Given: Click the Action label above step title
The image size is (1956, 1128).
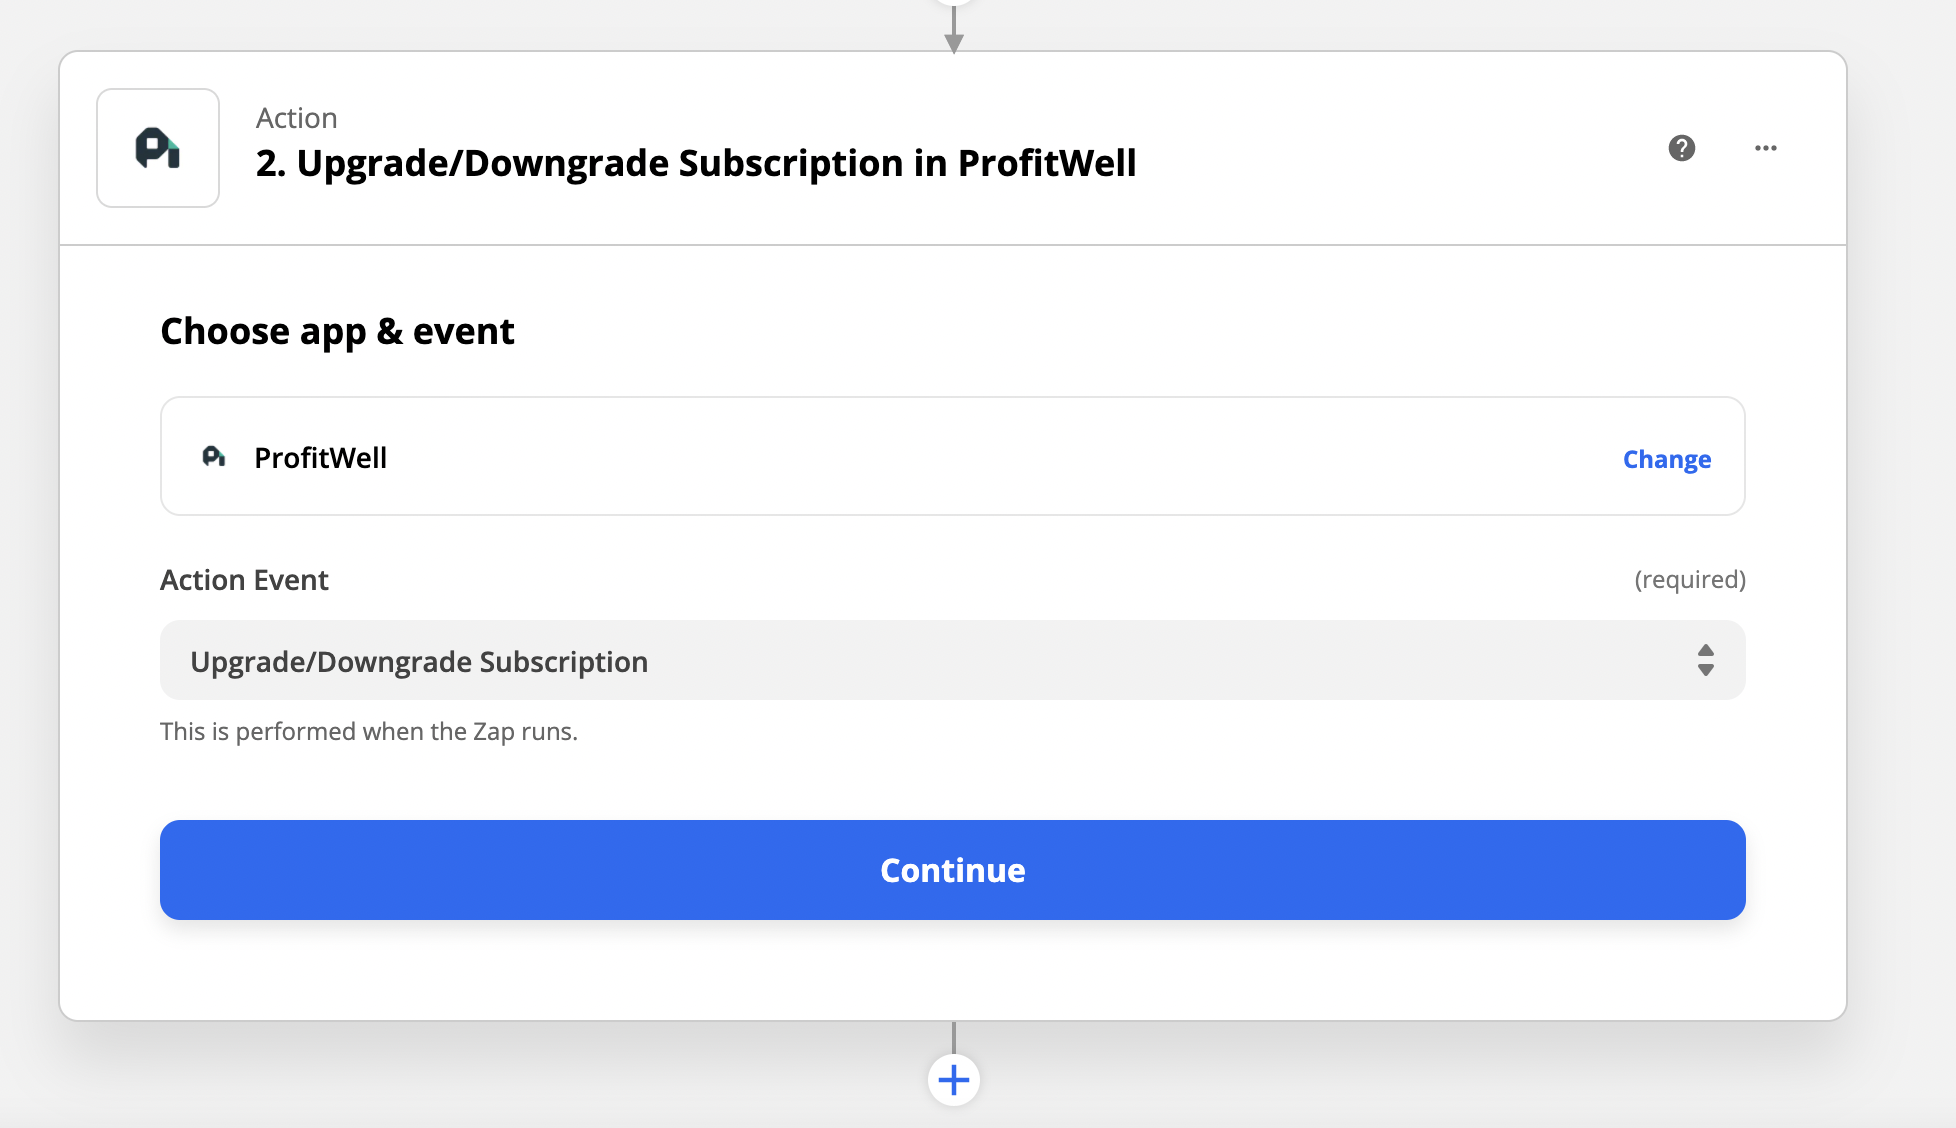Looking at the screenshot, I should [x=296, y=118].
